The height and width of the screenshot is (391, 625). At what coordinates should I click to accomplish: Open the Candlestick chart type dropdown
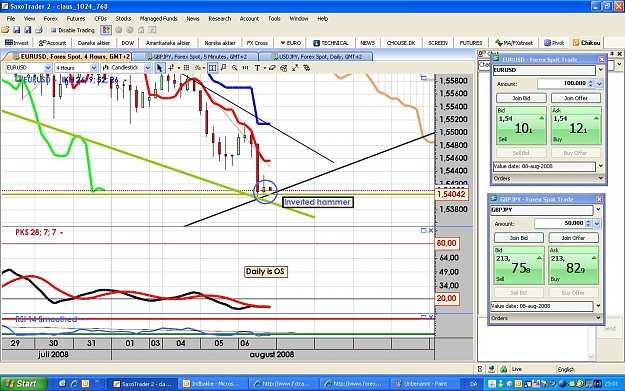click(147, 68)
